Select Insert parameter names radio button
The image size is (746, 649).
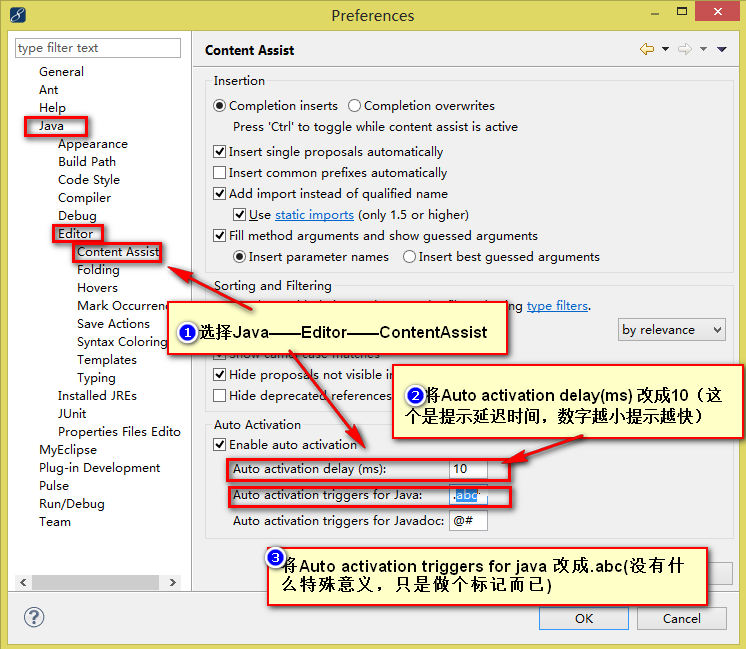coord(239,257)
